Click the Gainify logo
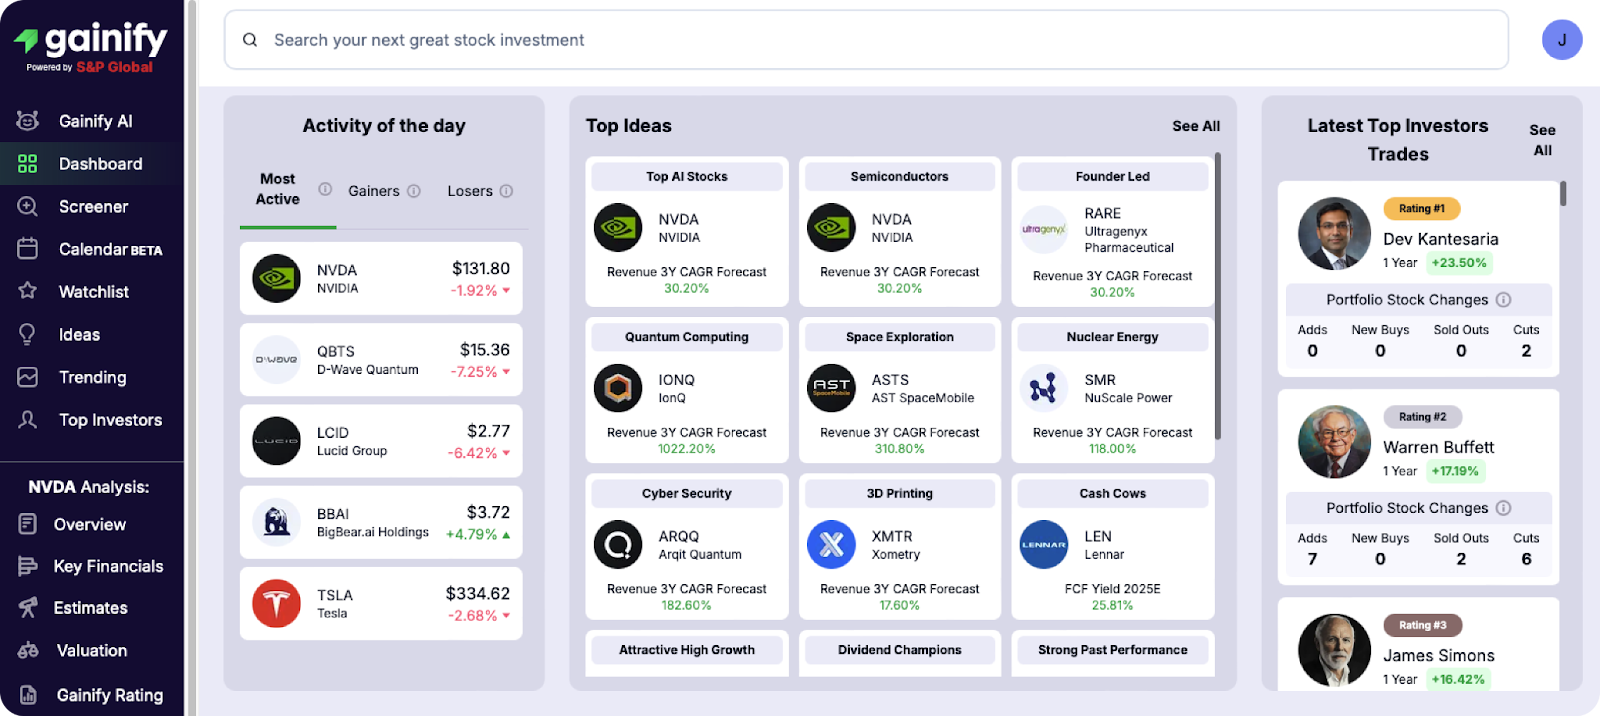 click(91, 47)
